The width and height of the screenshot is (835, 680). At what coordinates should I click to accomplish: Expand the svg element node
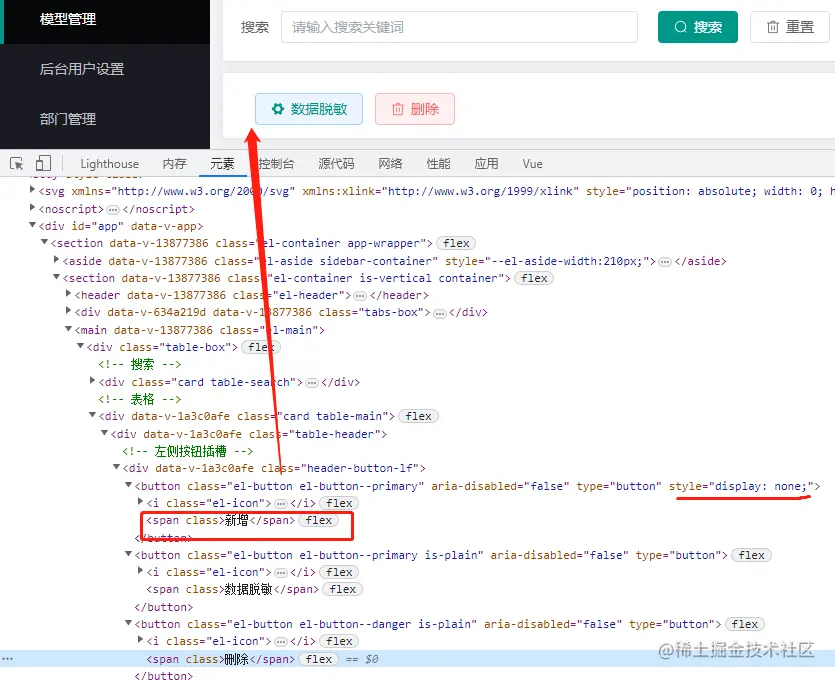[32, 190]
